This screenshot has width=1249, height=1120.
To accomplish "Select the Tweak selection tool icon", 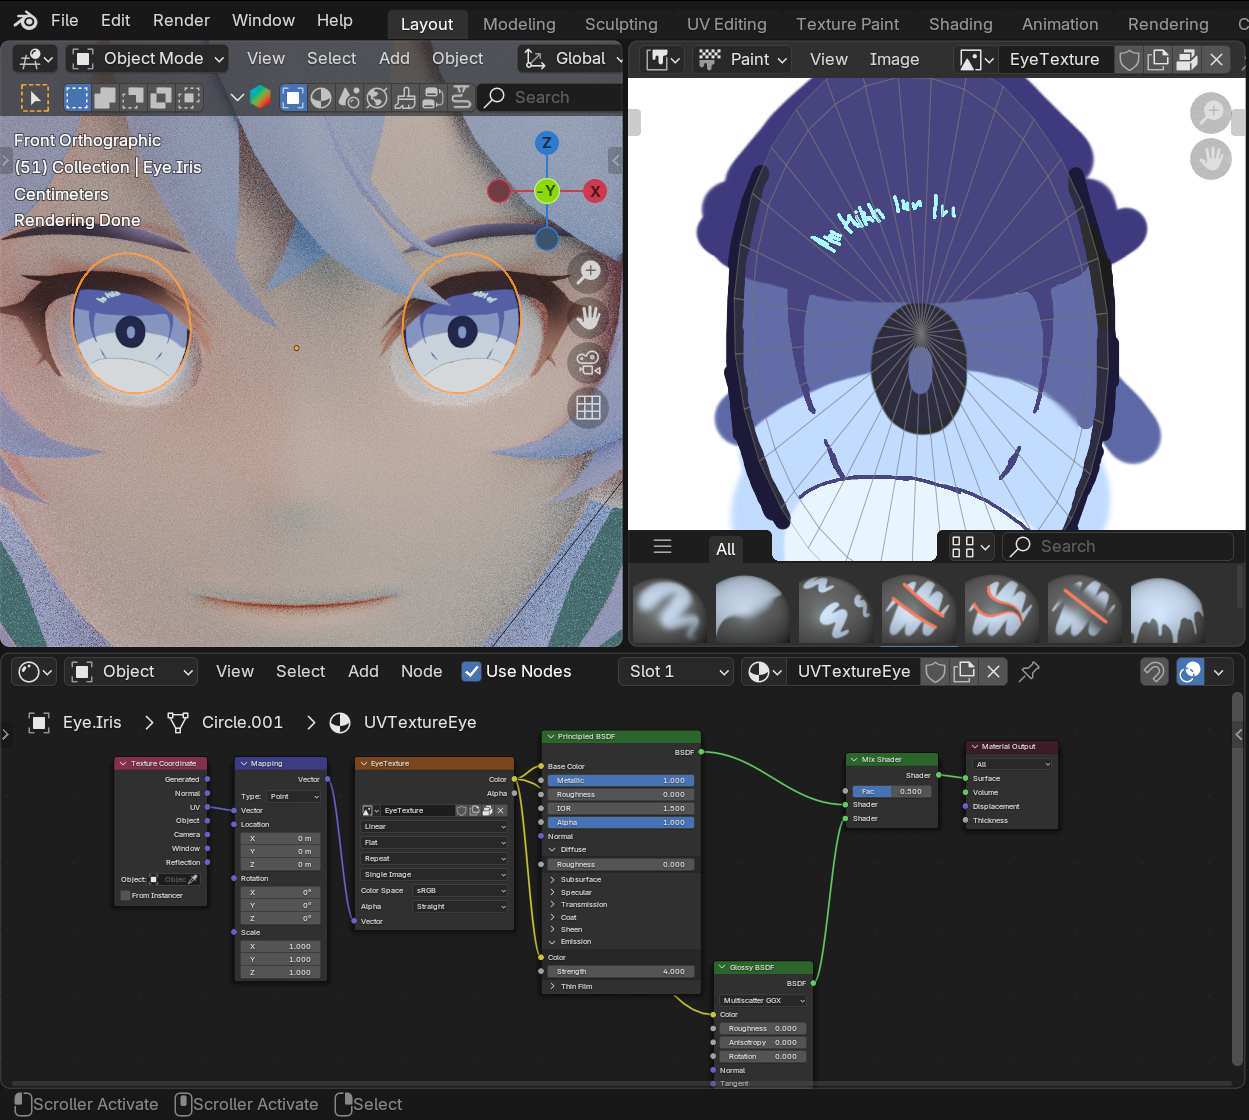I will coord(35,98).
